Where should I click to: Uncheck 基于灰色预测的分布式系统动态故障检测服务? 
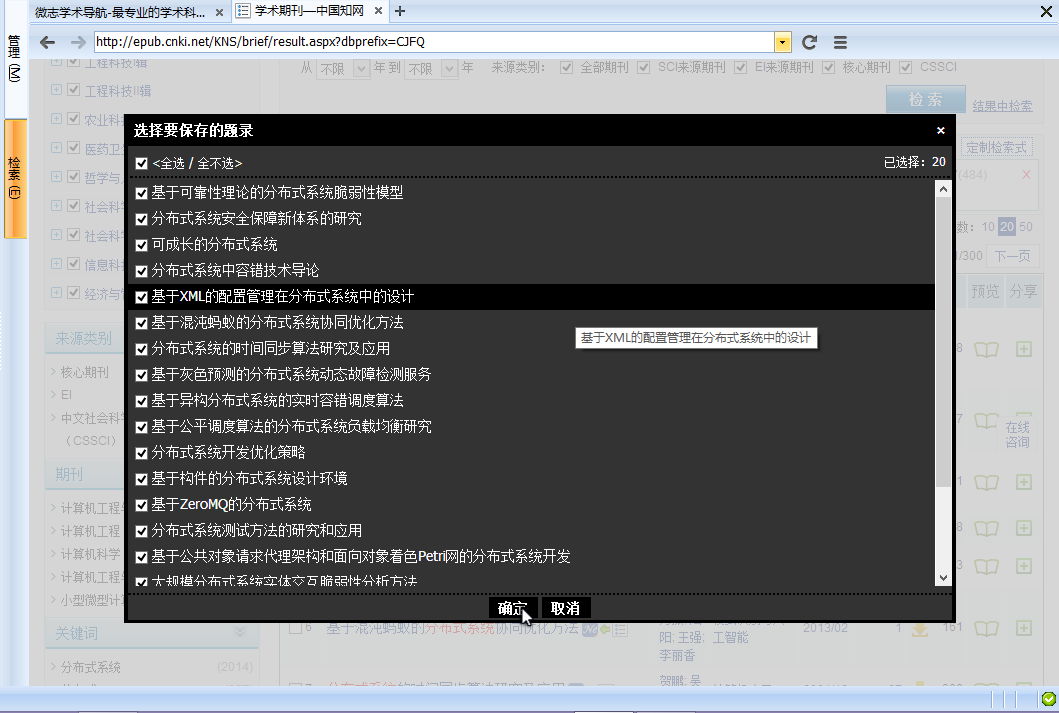(141, 375)
